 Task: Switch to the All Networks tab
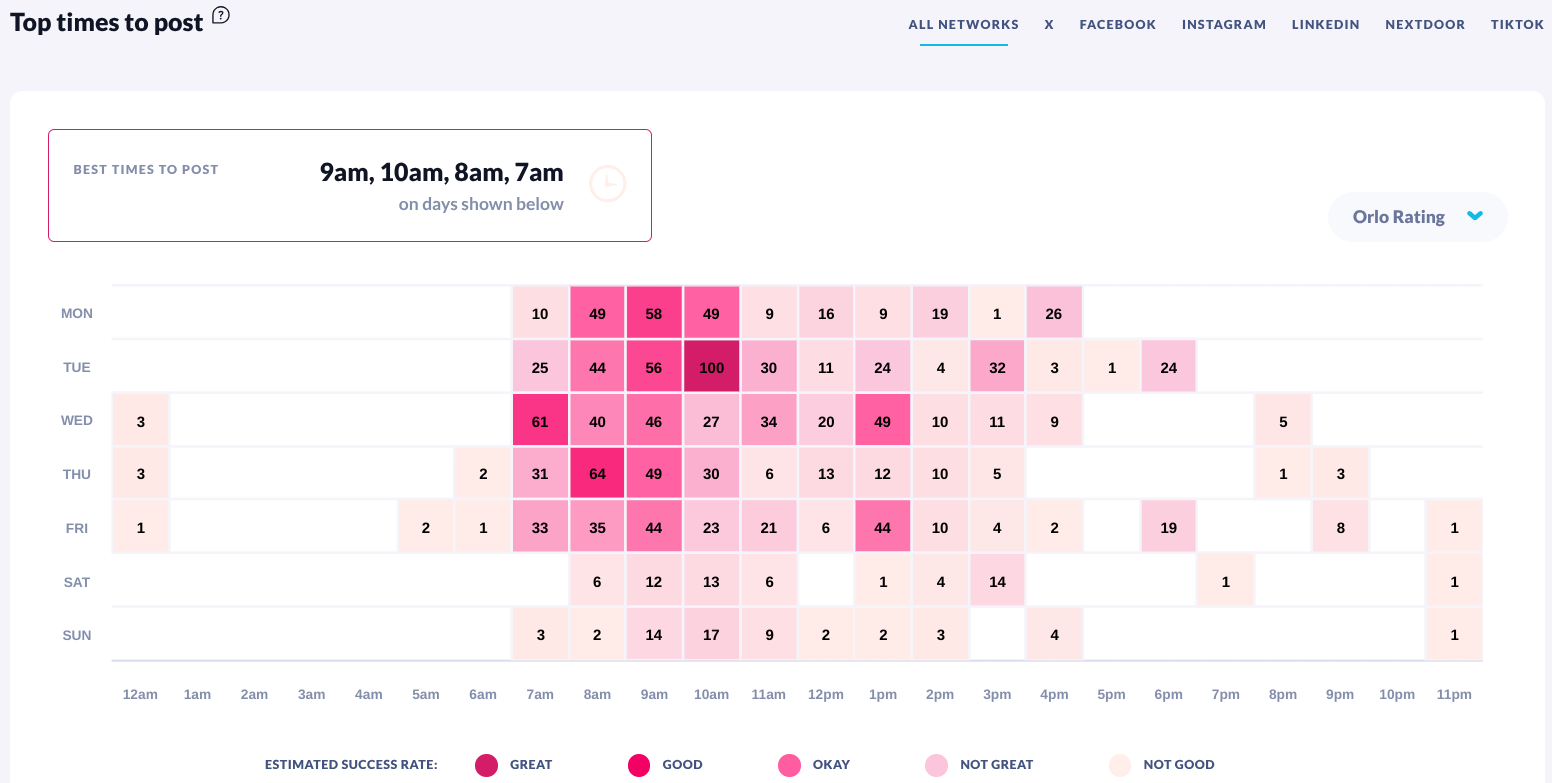click(963, 25)
